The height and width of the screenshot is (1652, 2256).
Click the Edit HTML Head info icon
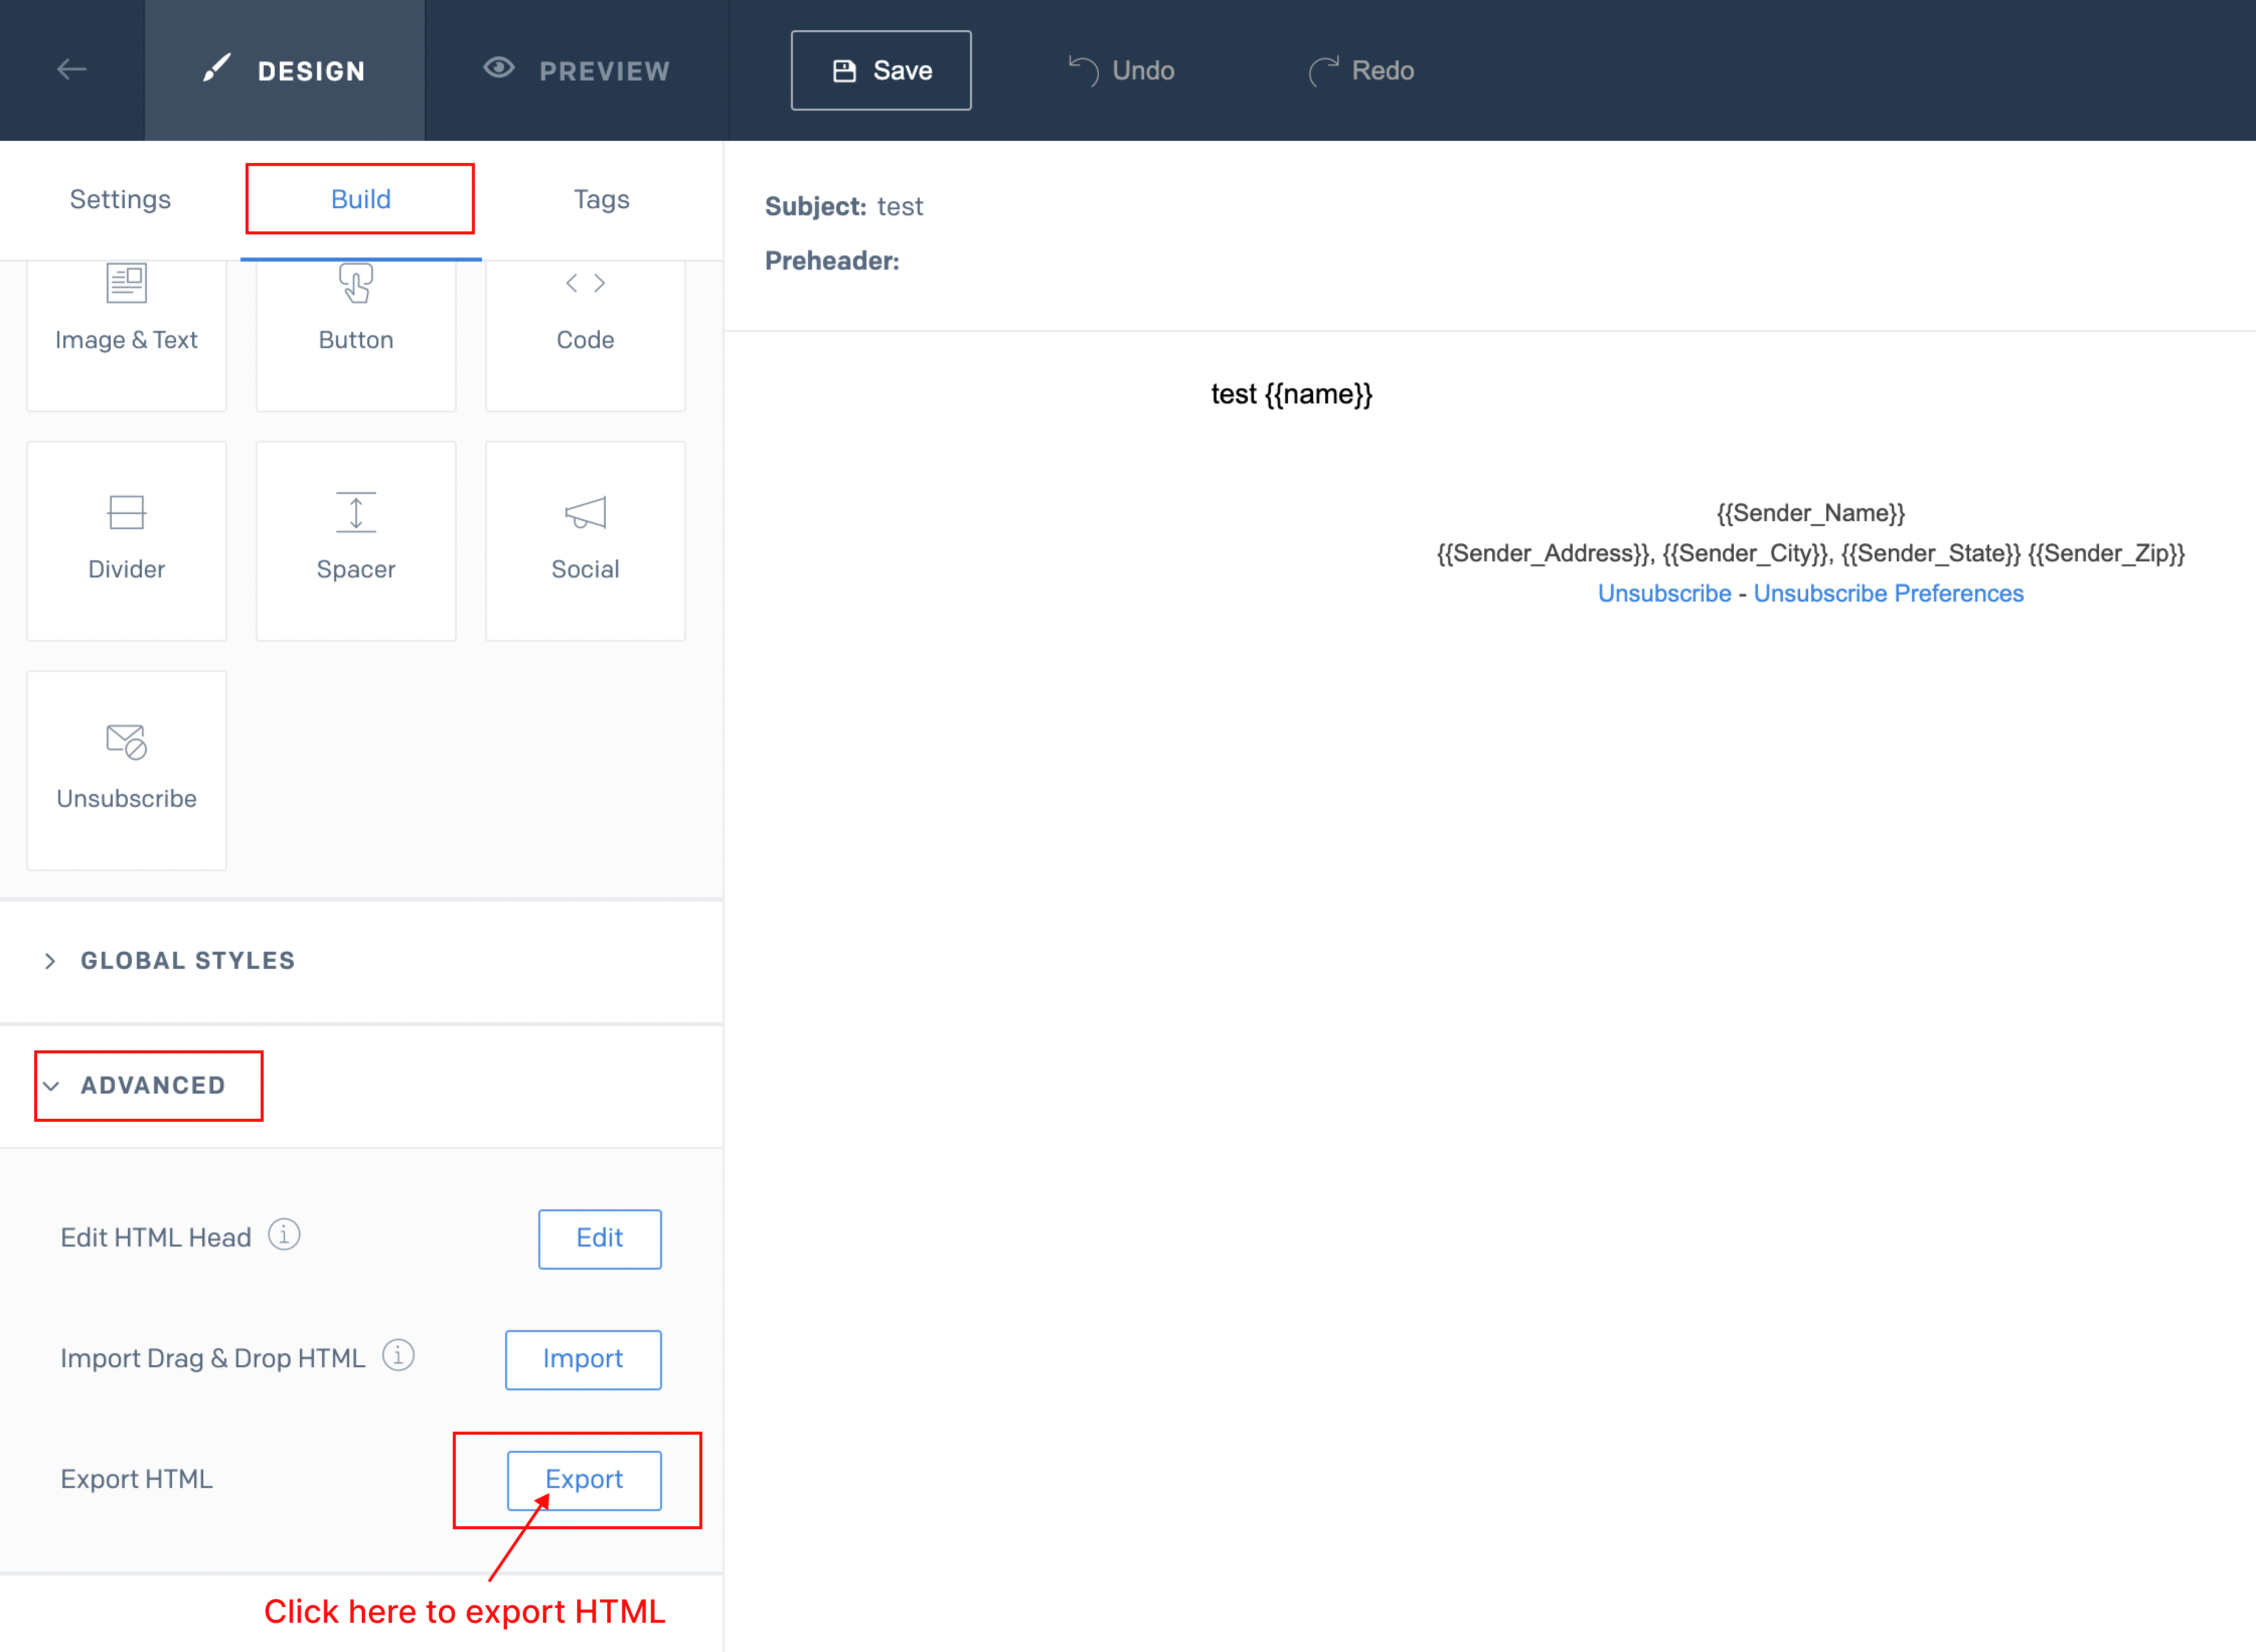[284, 1235]
